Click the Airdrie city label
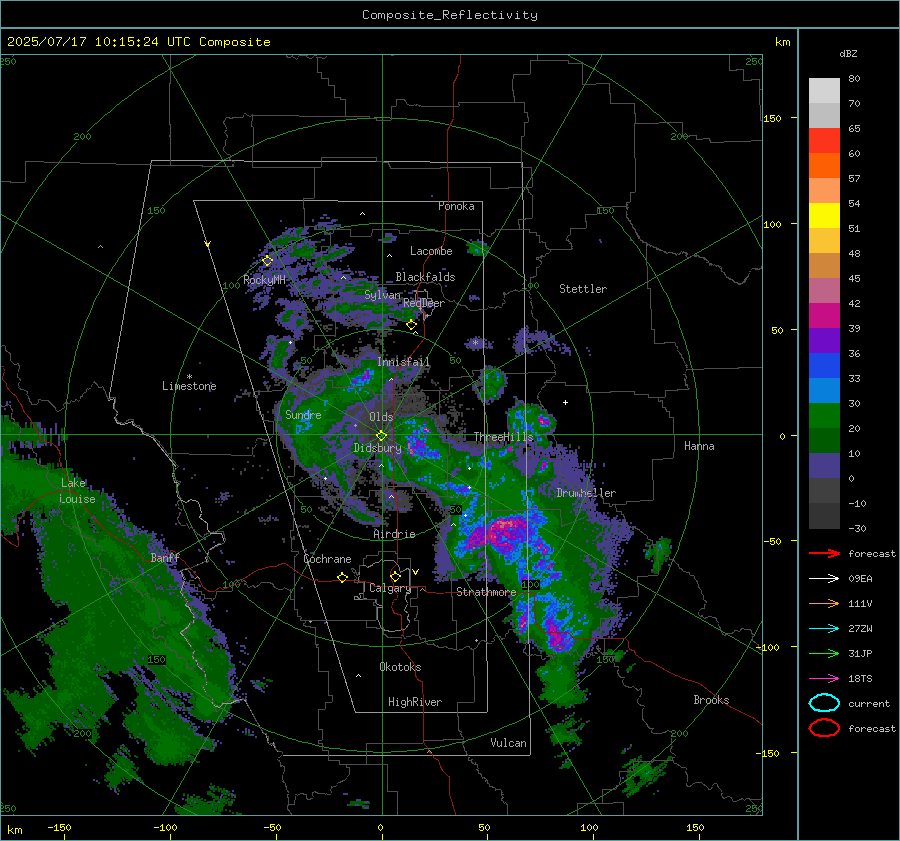Screen dimensions: 900x841 coord(394,534)
